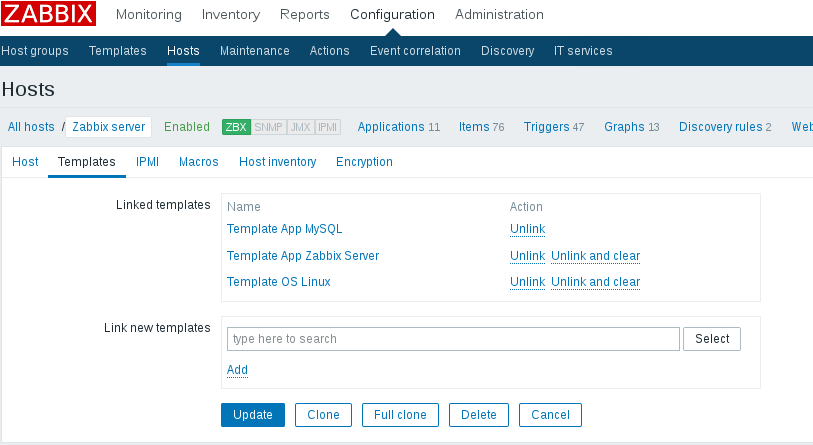Open Applications 11 link
813x445 pixels.
[399, 127]
